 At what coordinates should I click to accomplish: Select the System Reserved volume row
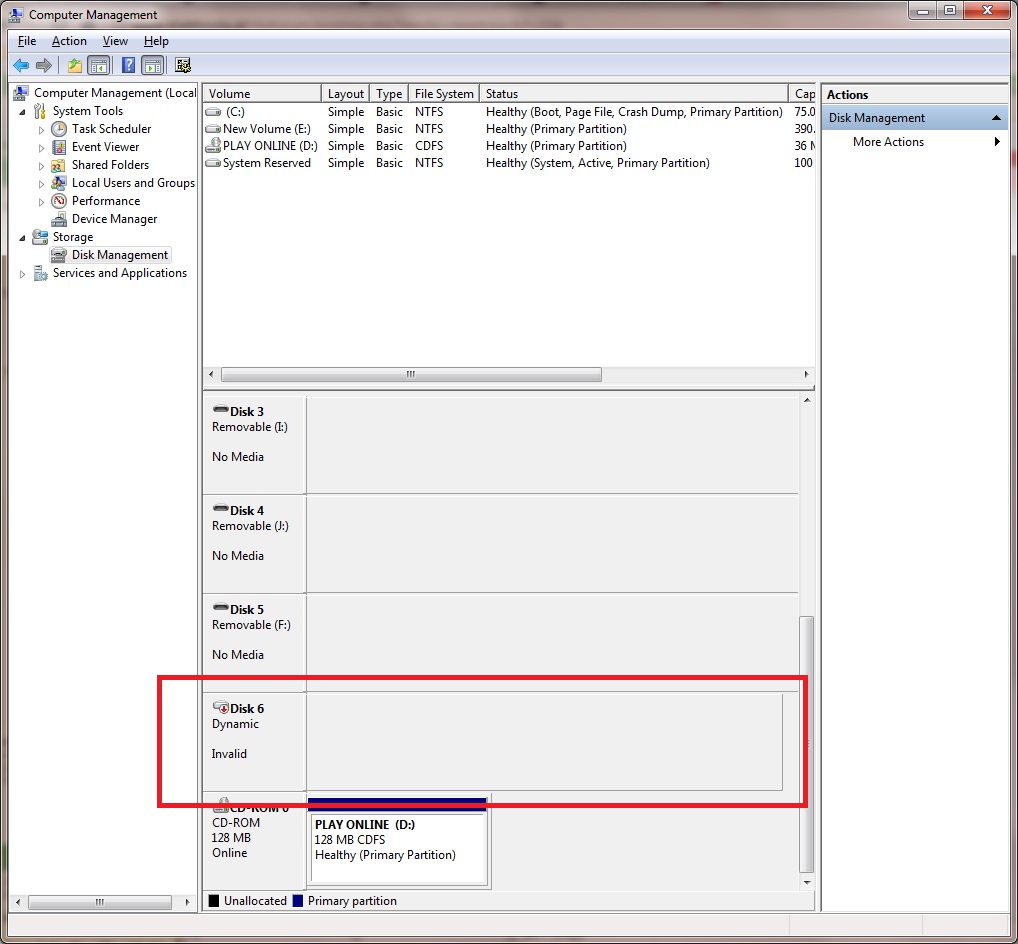(509, 163)
